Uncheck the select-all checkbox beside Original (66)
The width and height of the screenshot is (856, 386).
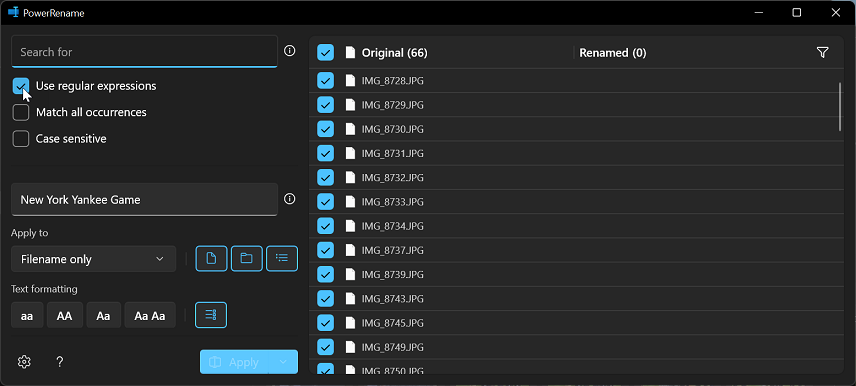click(x=325, y=53)
